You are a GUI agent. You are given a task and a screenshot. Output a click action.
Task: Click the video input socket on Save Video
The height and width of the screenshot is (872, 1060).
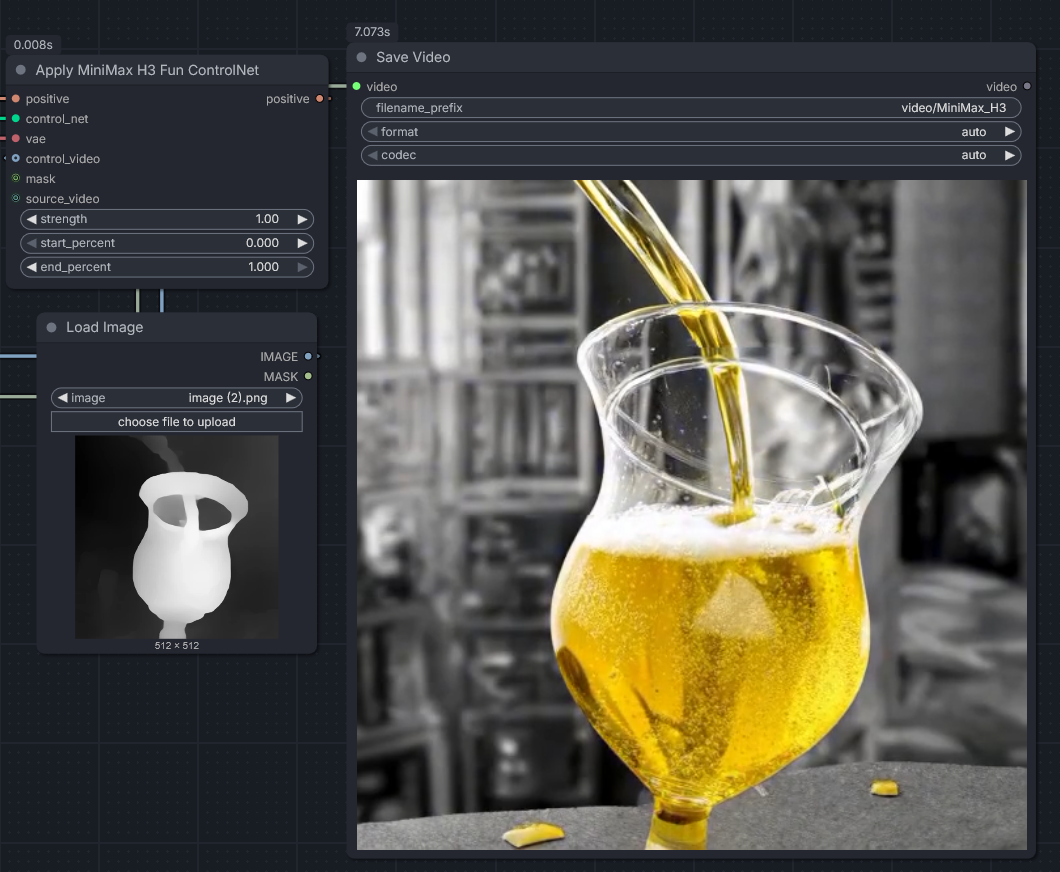pos(356,87)
